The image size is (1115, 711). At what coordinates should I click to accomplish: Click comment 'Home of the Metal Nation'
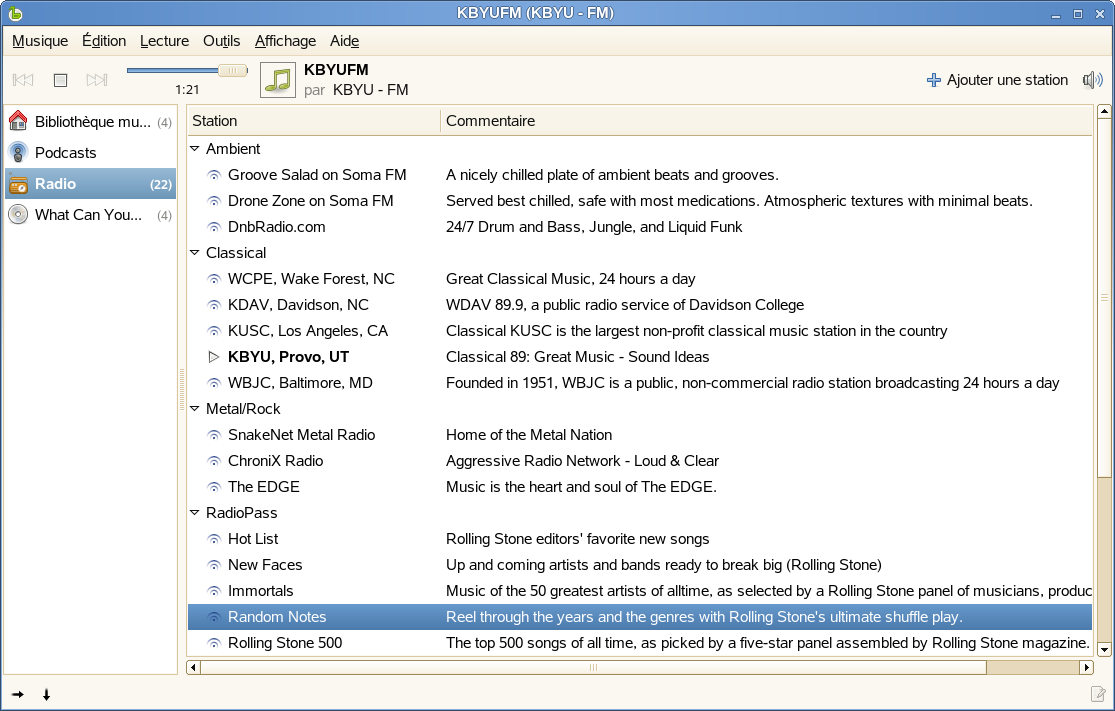[x=529, y=434]
